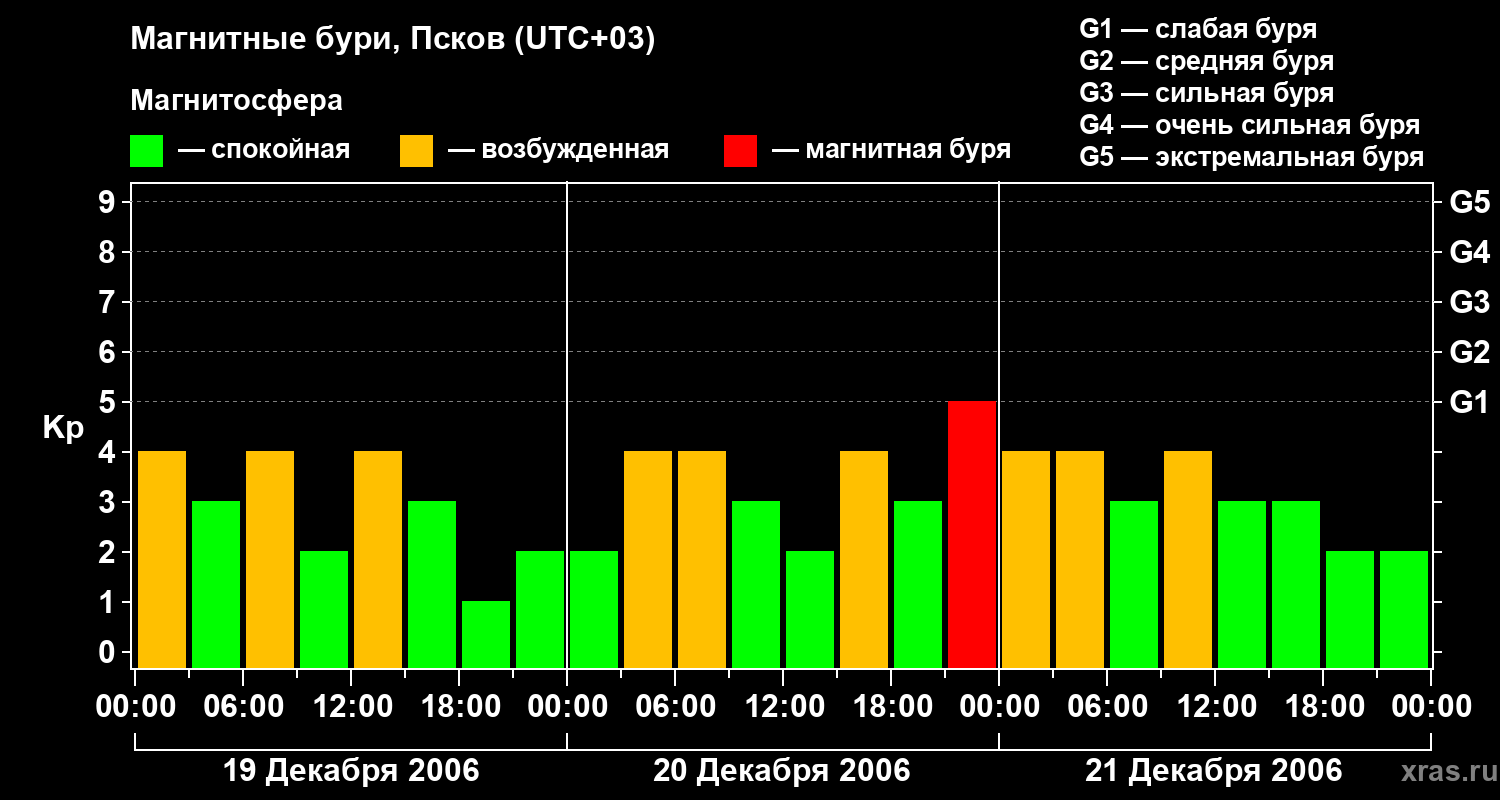Click the red 'магнитная буря' legend swatch
This screenshot has height=800, width=1500.
pos(740,151)
